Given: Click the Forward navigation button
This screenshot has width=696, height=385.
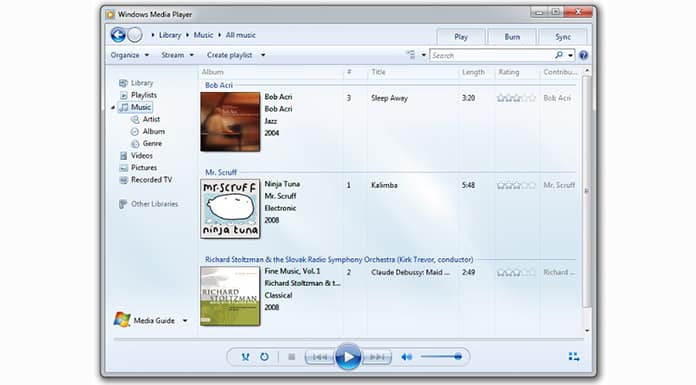Looking at the screenshot, I should [135, 35].
